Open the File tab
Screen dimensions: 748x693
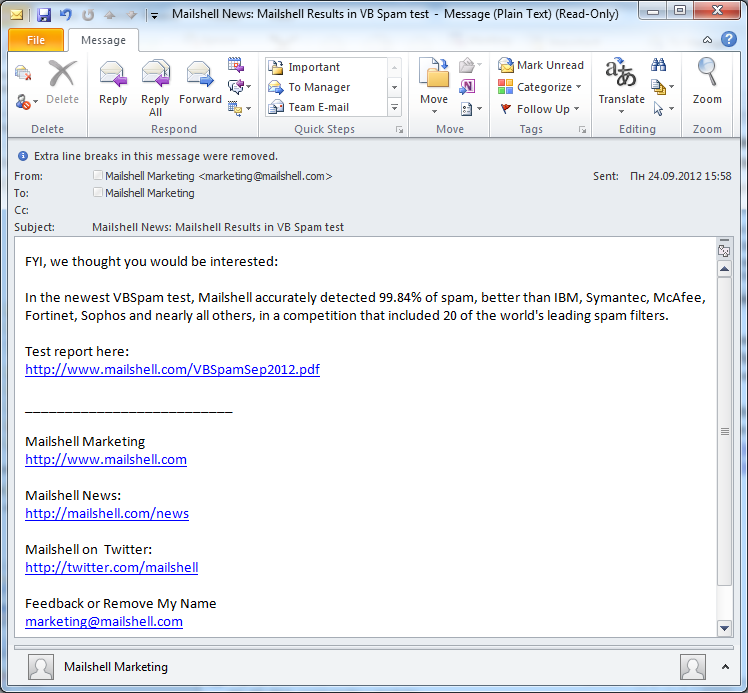click(36, 40)
